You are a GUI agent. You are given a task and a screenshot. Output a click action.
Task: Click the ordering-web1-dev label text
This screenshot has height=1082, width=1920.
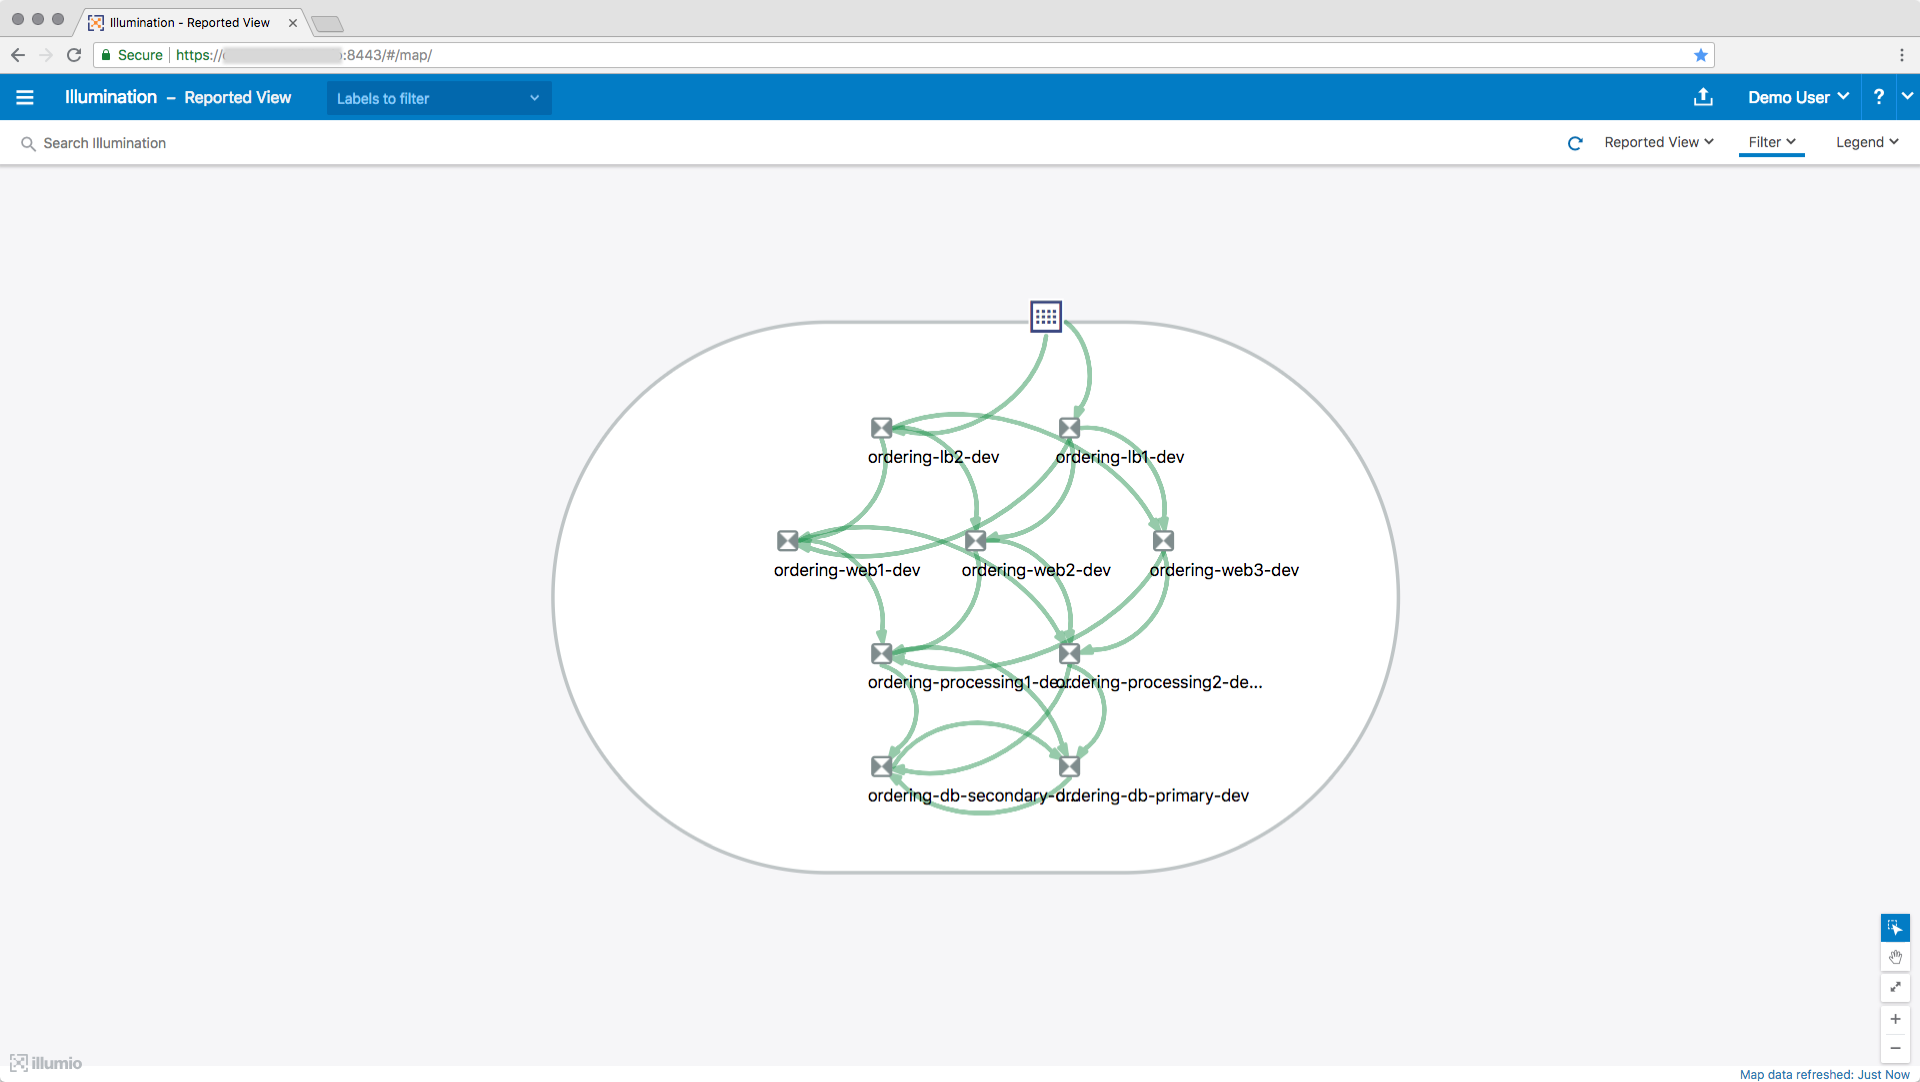[x=847, y=570]
